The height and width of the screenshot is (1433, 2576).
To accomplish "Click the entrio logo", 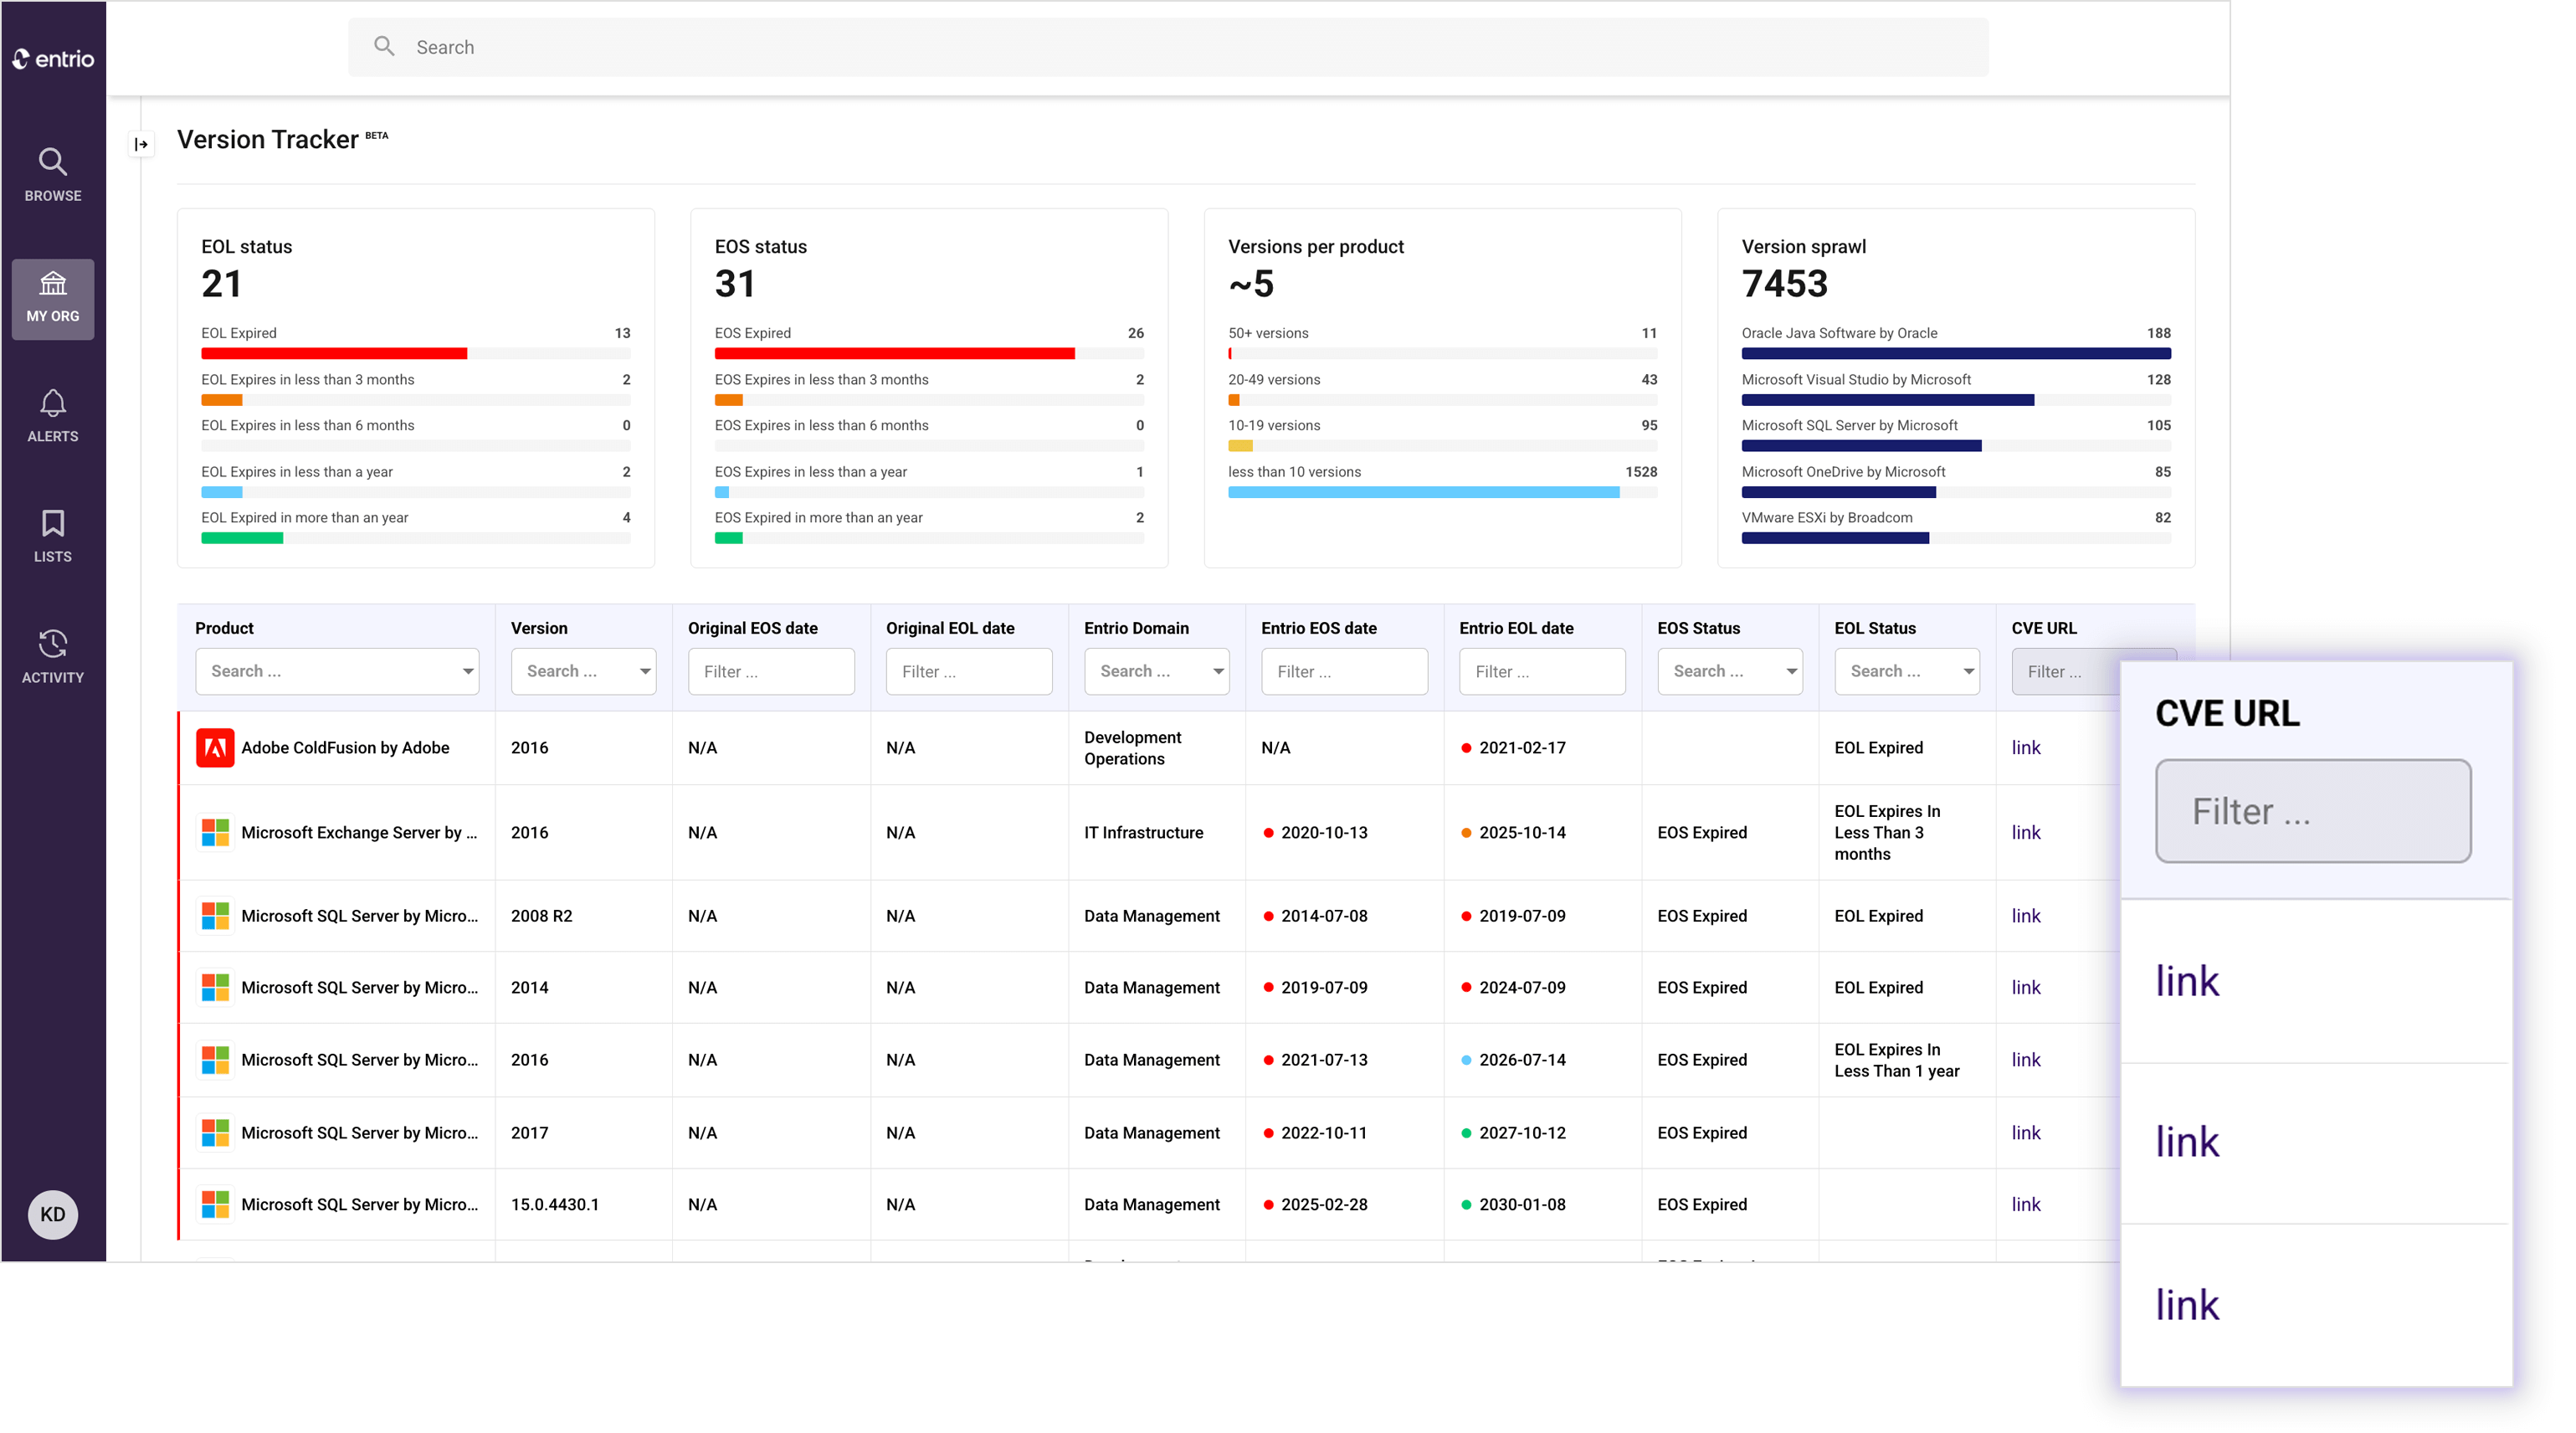I will tap(53, 59).
